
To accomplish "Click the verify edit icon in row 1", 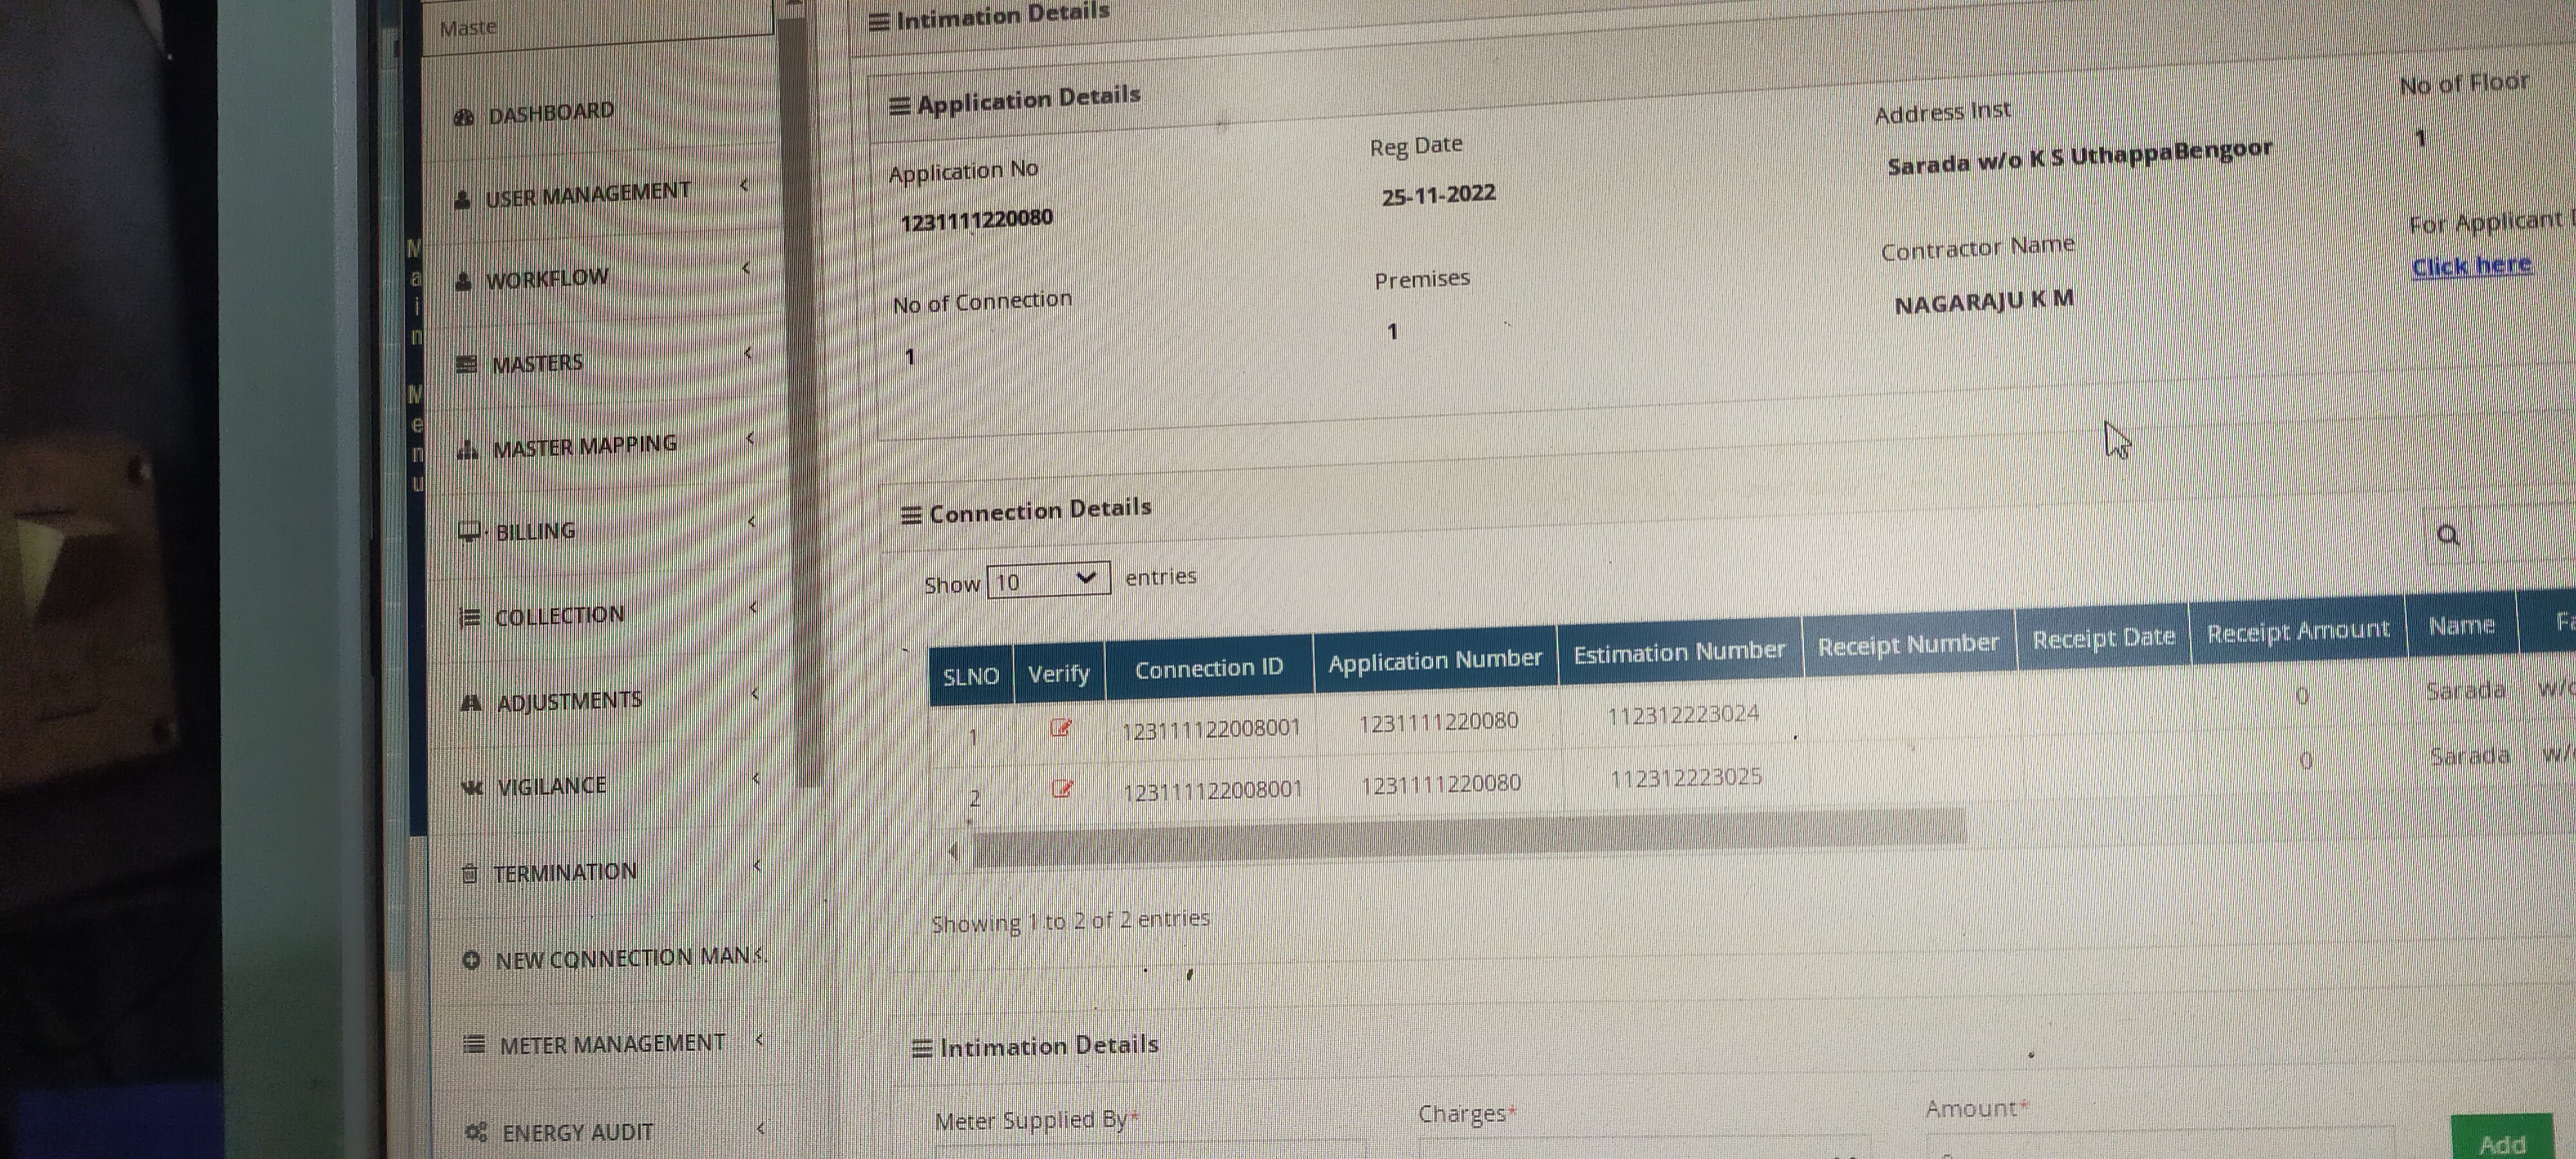I will [x=1061, y=728].
